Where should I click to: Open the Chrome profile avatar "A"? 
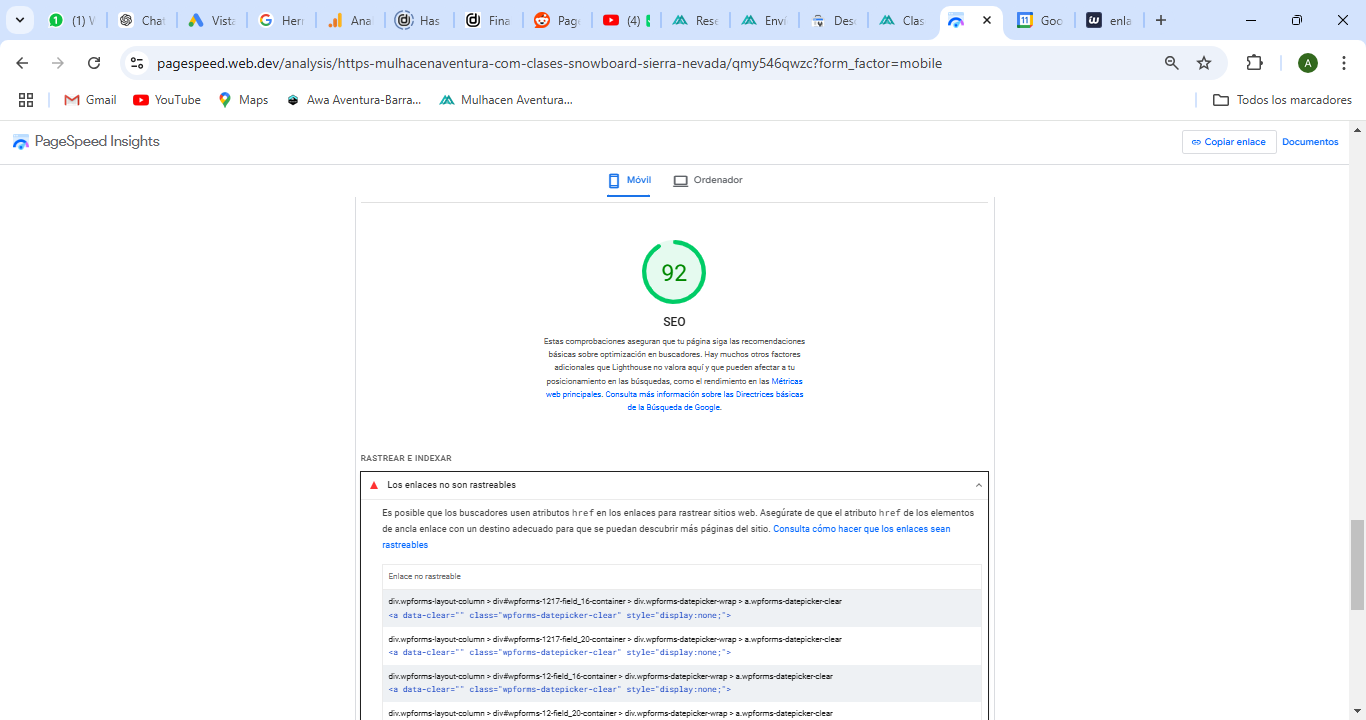point(1308,63)
